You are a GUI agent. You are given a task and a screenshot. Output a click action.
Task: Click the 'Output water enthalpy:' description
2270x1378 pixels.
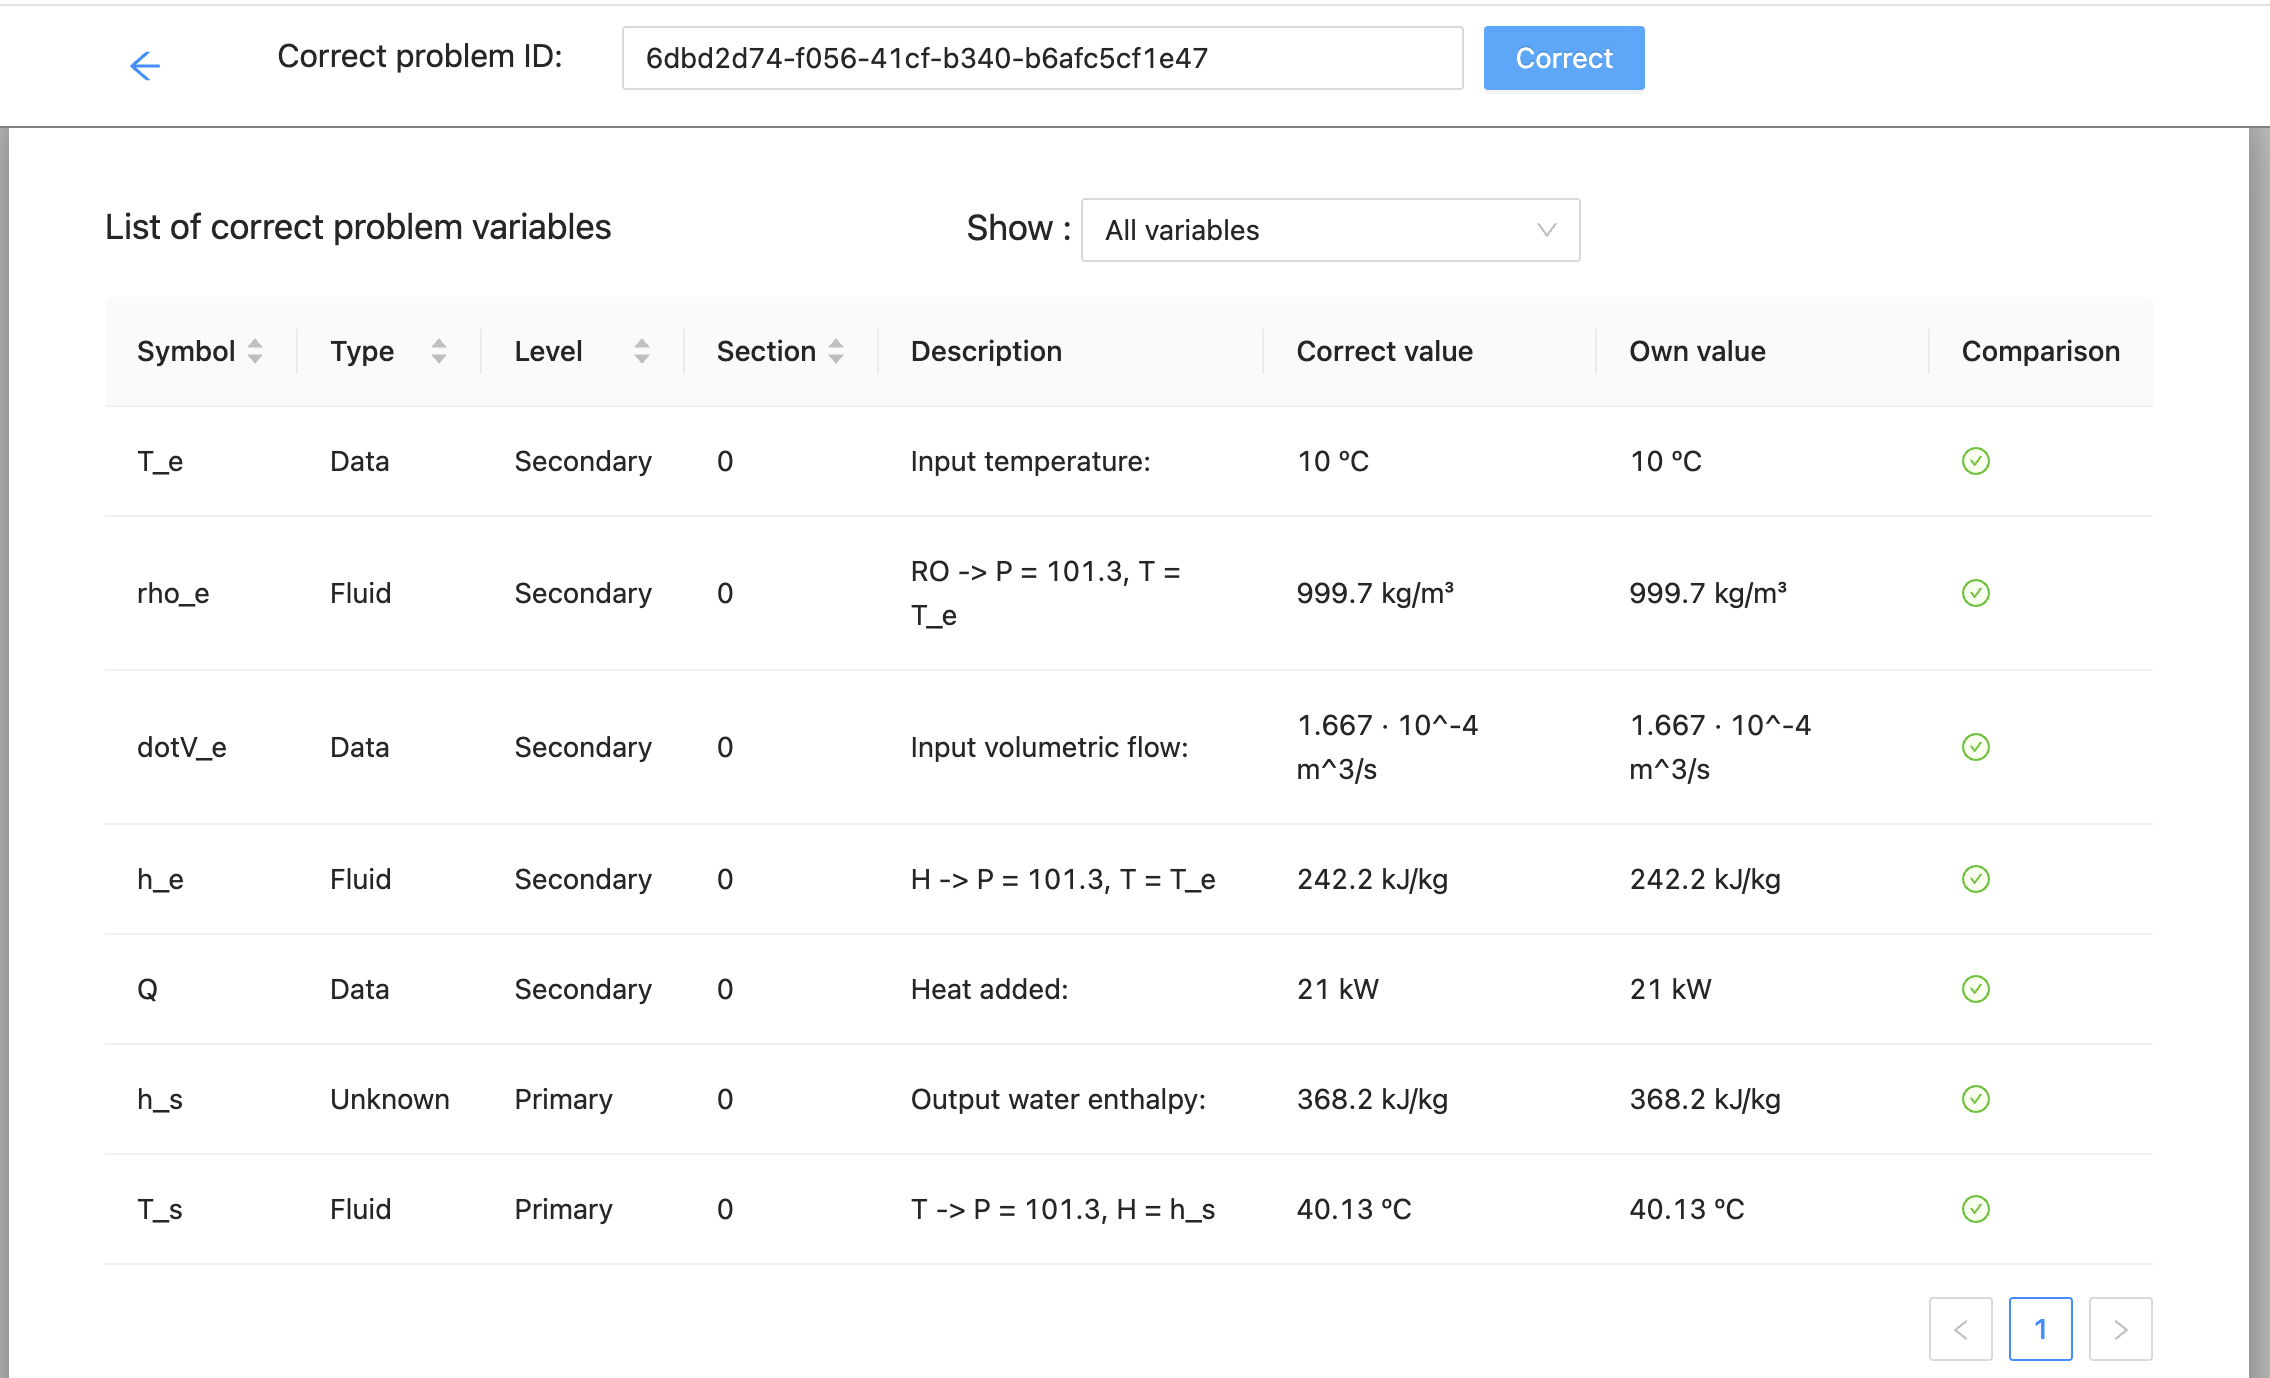coord(1058,1099)
